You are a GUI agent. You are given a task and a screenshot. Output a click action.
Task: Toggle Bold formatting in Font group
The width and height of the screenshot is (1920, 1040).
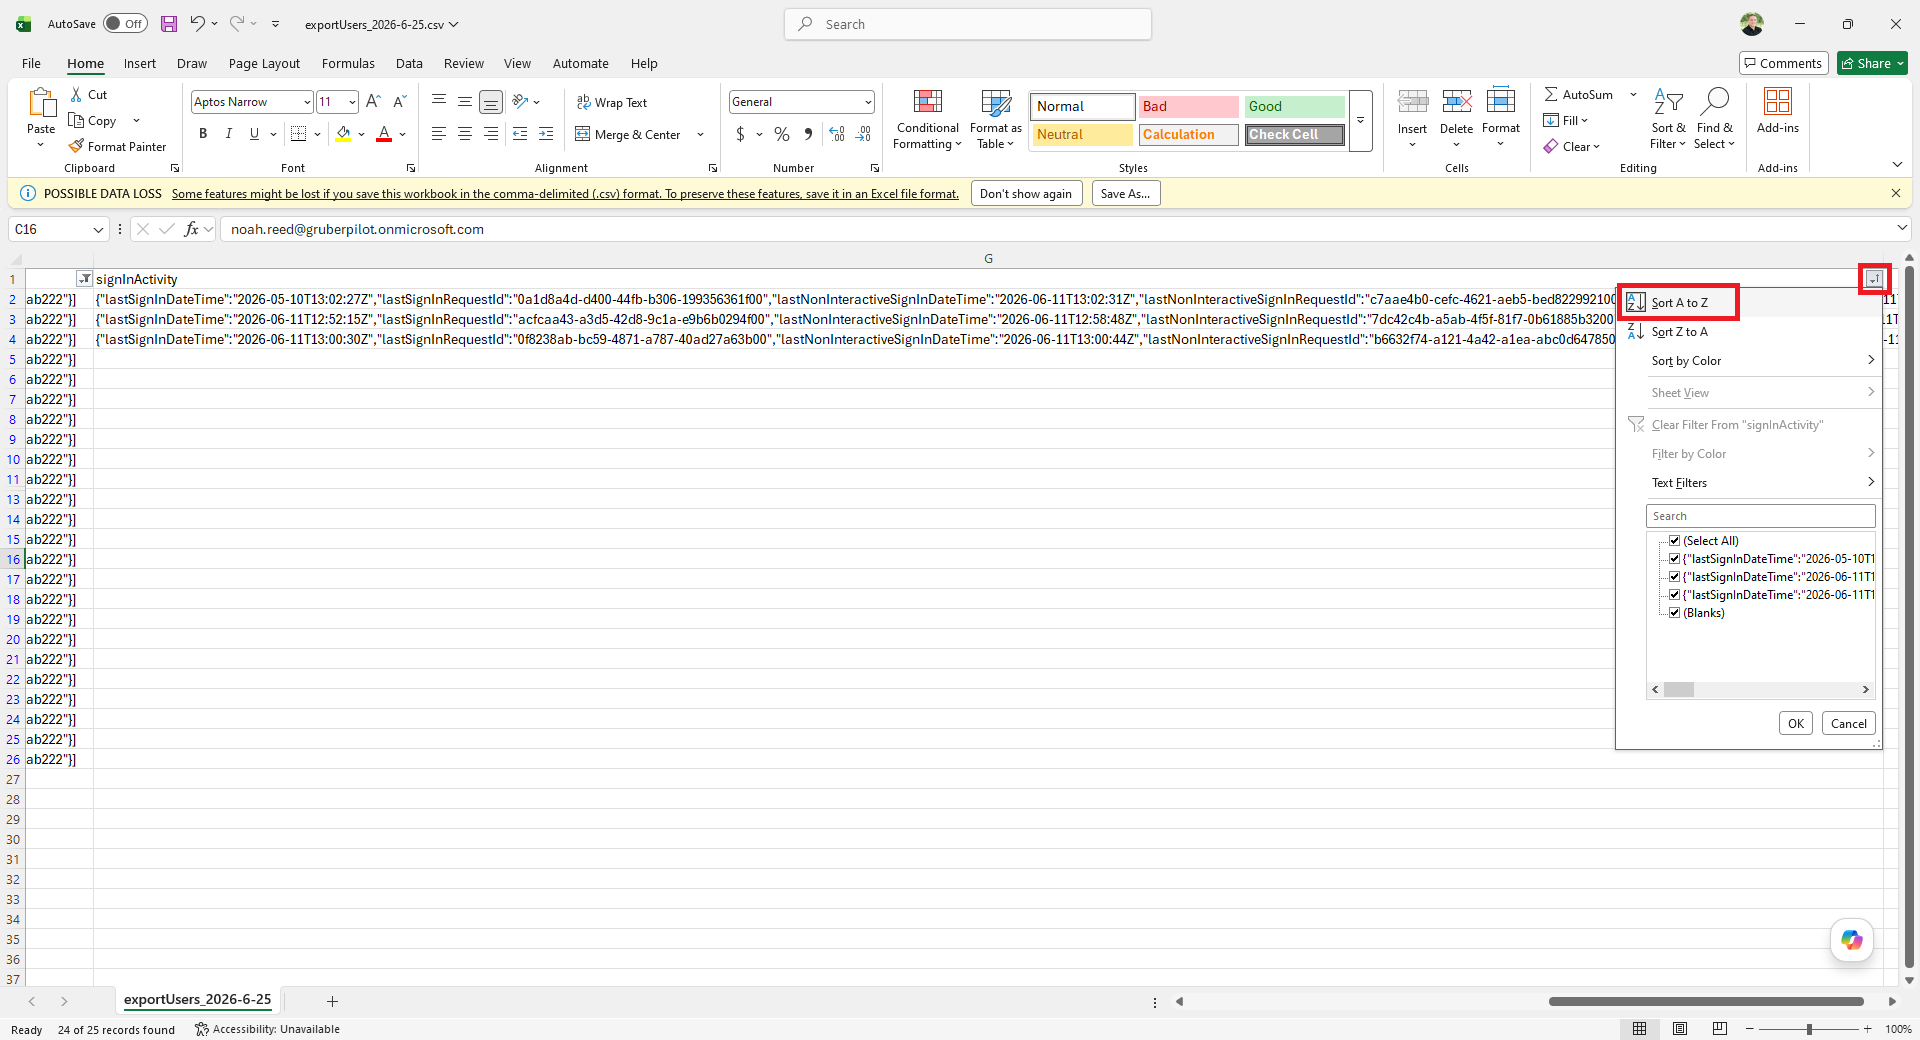(x=203, y=134)
